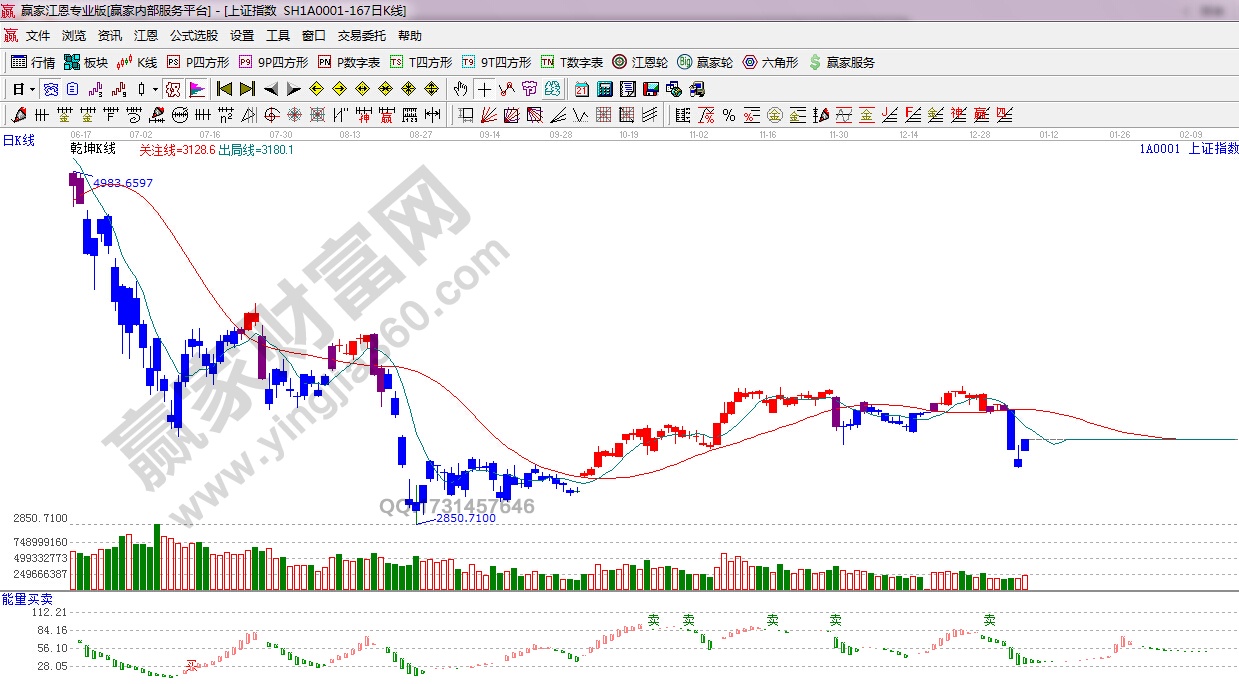This screenshot has width=1239, height=684.
Task: Select the hand pan tool
Action: pyautogui.click(x=460, y=89)
